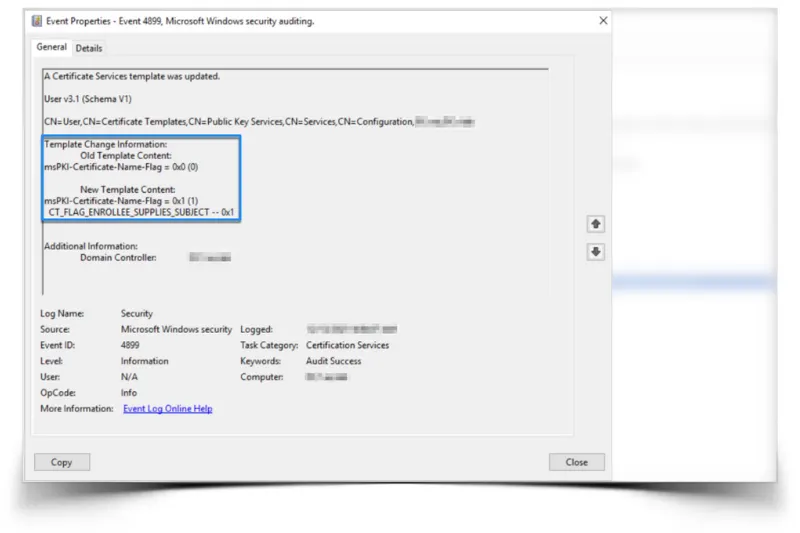Click the Event ID value '4899'

130,345
